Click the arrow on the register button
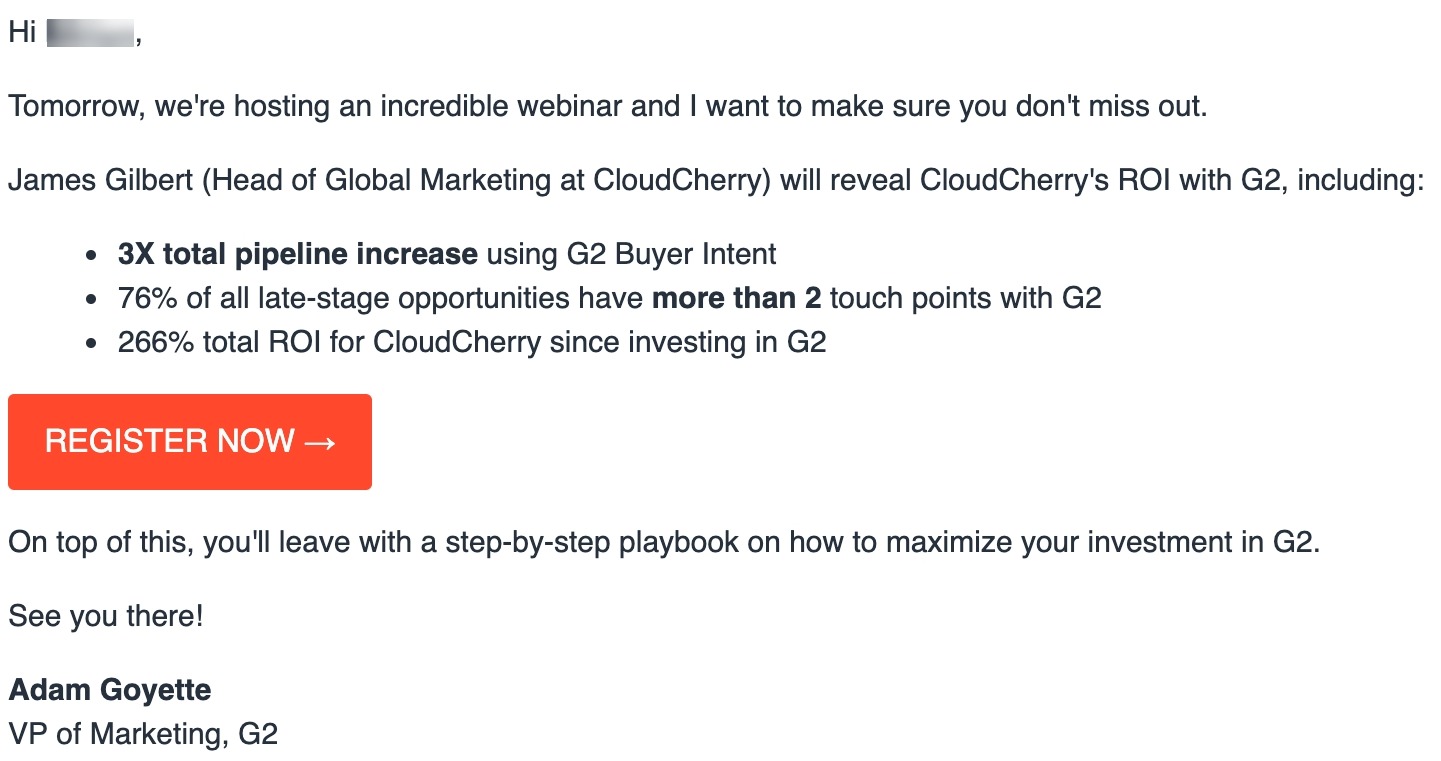 (319, 442)
